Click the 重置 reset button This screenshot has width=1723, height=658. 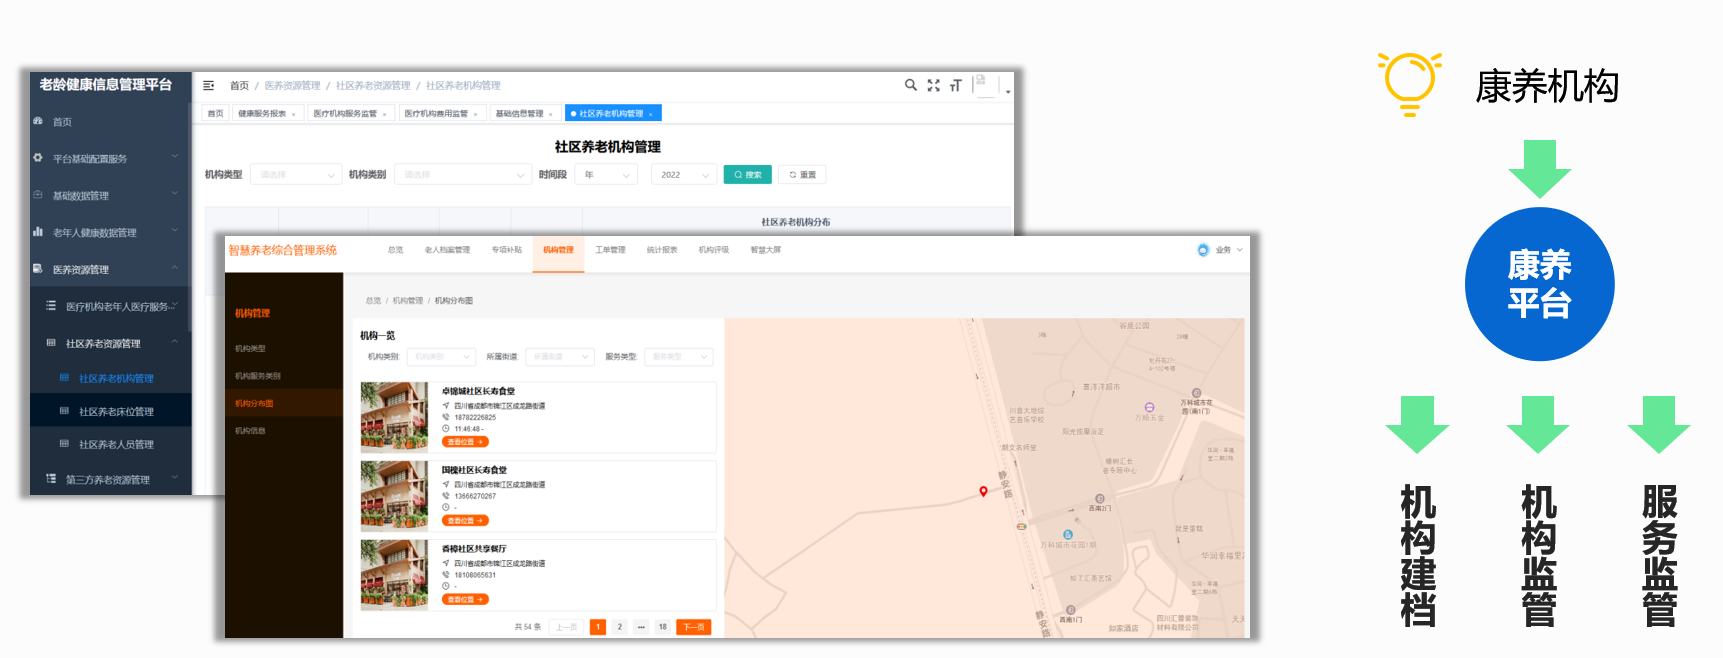pos(802,175)
